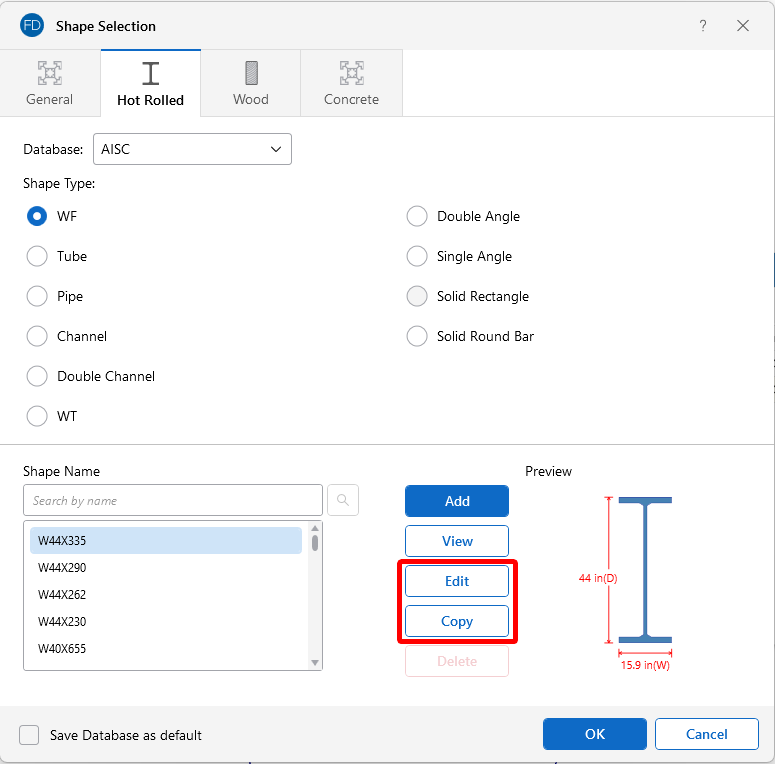Click the Concrete tab icon
Screen dimensions: 775x764
[351, 74]
